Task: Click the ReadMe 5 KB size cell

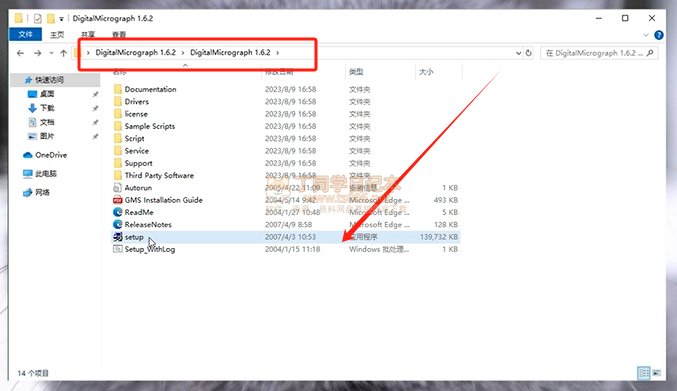Action: click(449, 212)
